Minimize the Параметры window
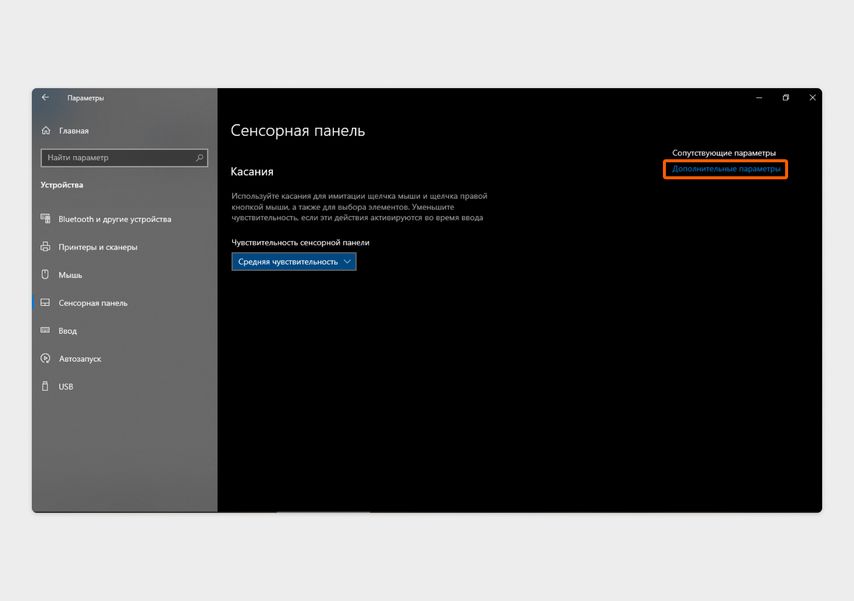Viewport: 854px width, 601px height. pyautogui.click(x=759, y=98)
